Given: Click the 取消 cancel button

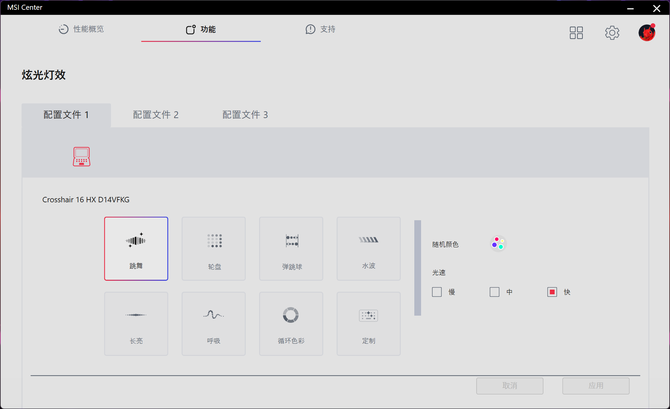Looking at the screenshot, I should pos(510,386).
